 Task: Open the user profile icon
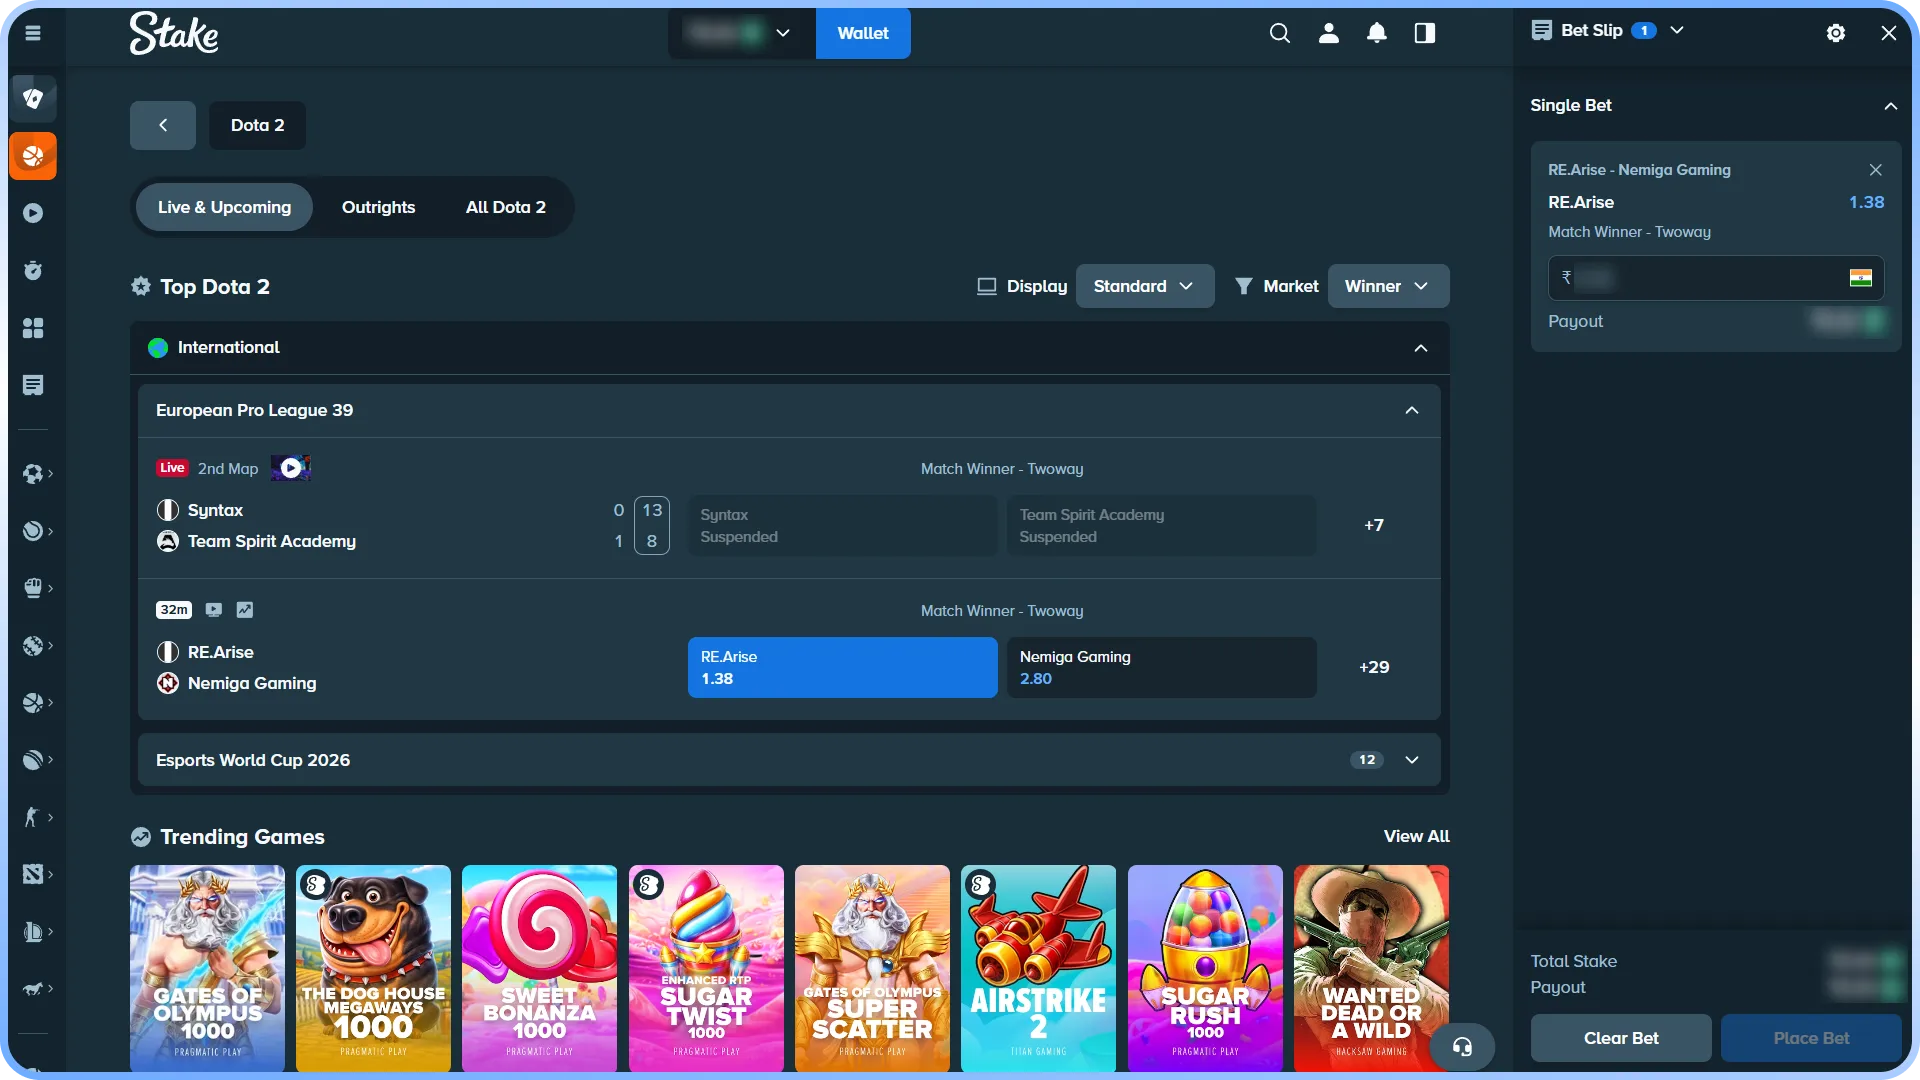(1328, 33)
